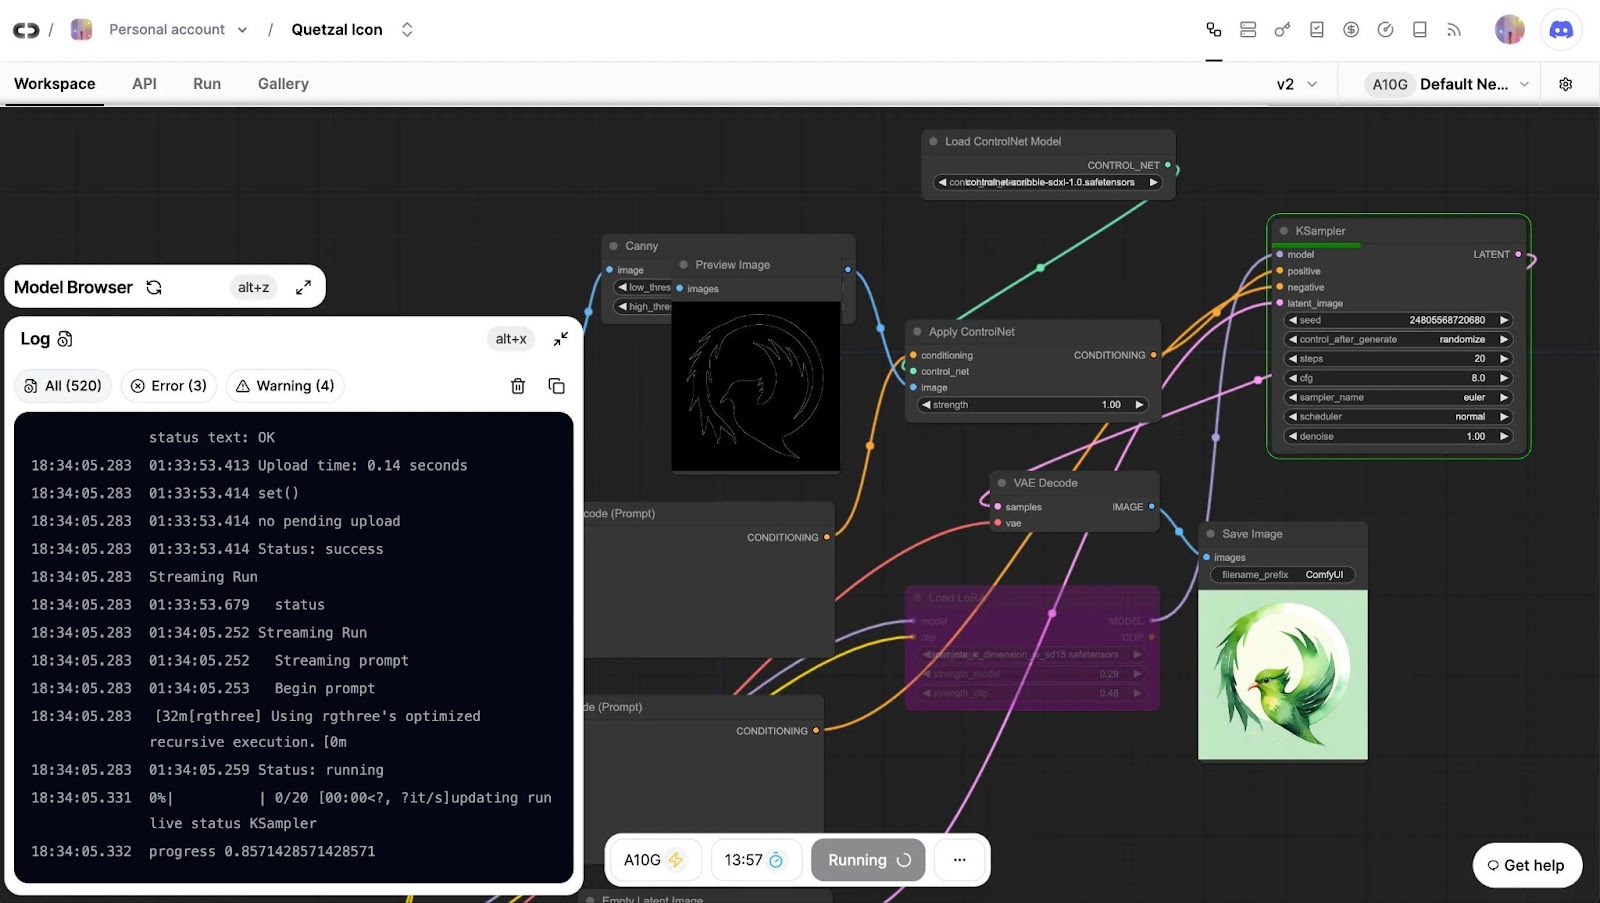This screenshot has height=903, width=1600.
Task: Adjust the KSampler steps value field
Action: 1397,359
